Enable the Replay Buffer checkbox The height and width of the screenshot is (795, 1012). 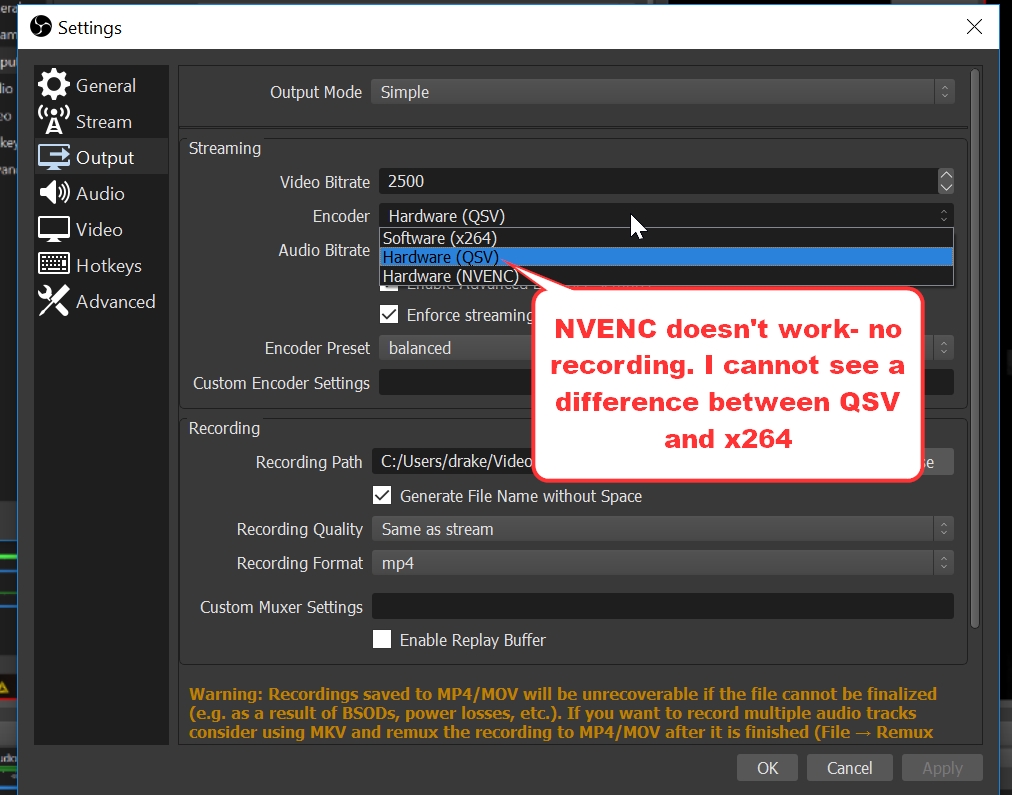[382, 639]
